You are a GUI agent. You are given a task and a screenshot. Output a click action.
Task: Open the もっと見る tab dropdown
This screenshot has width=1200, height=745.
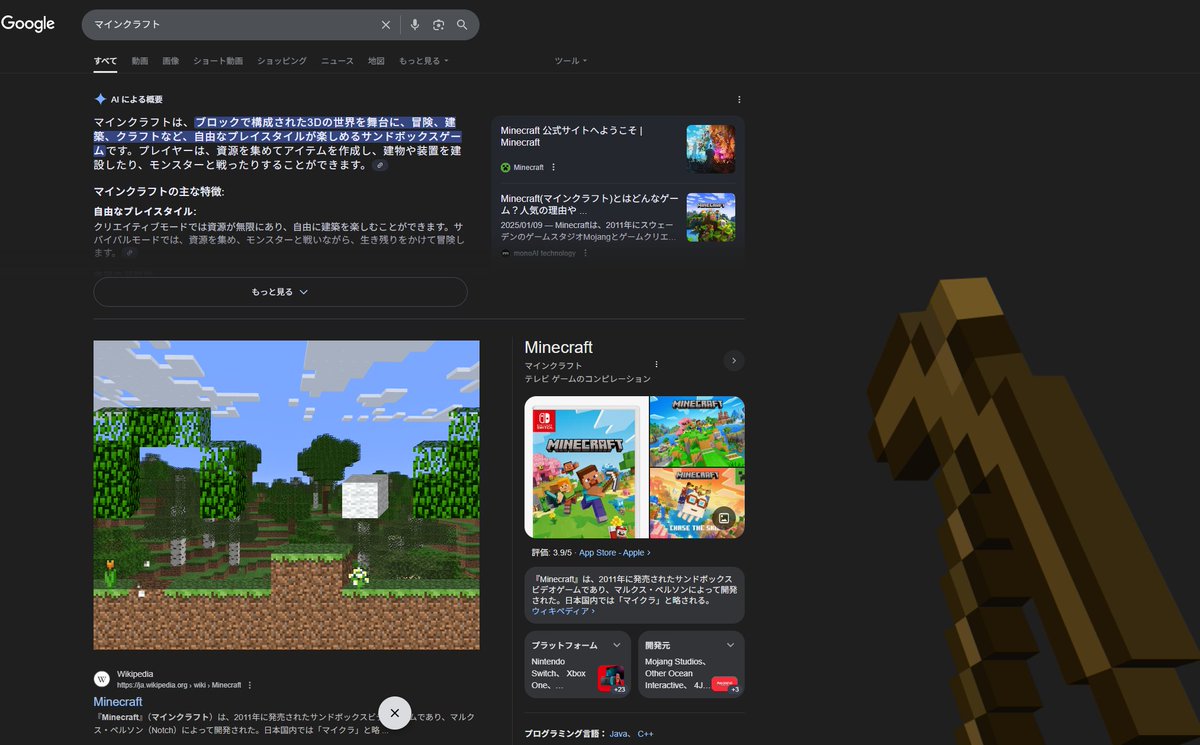pyautogui.click(x=424, y=61)
